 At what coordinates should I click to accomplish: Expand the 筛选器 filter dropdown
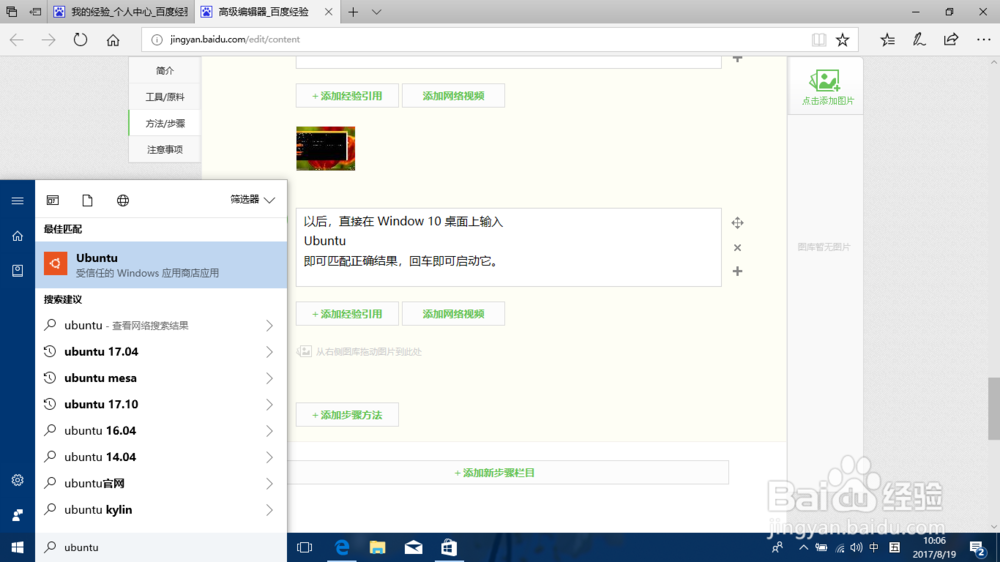(253, 200)
